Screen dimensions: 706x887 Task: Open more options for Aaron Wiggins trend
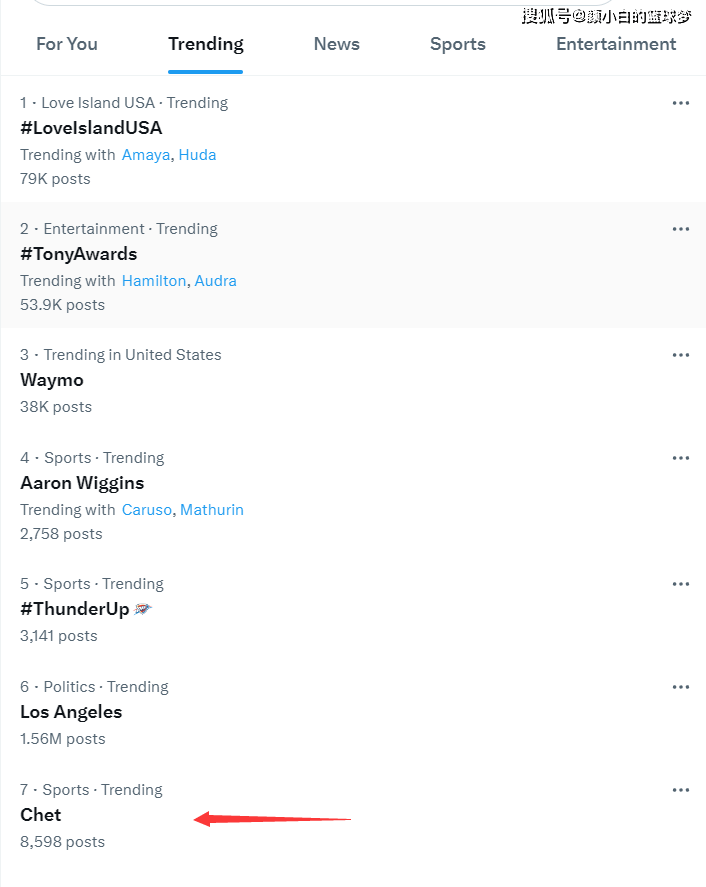681,458
